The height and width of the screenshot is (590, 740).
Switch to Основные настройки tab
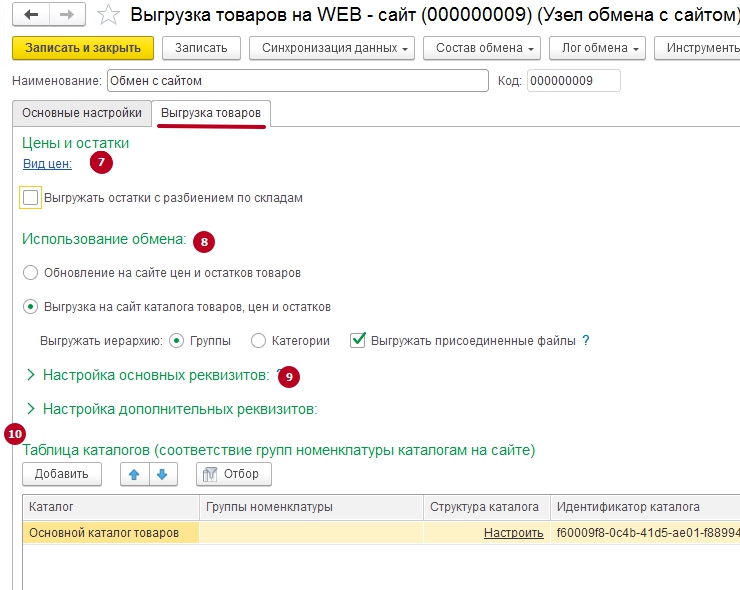(x=82, y=113)
